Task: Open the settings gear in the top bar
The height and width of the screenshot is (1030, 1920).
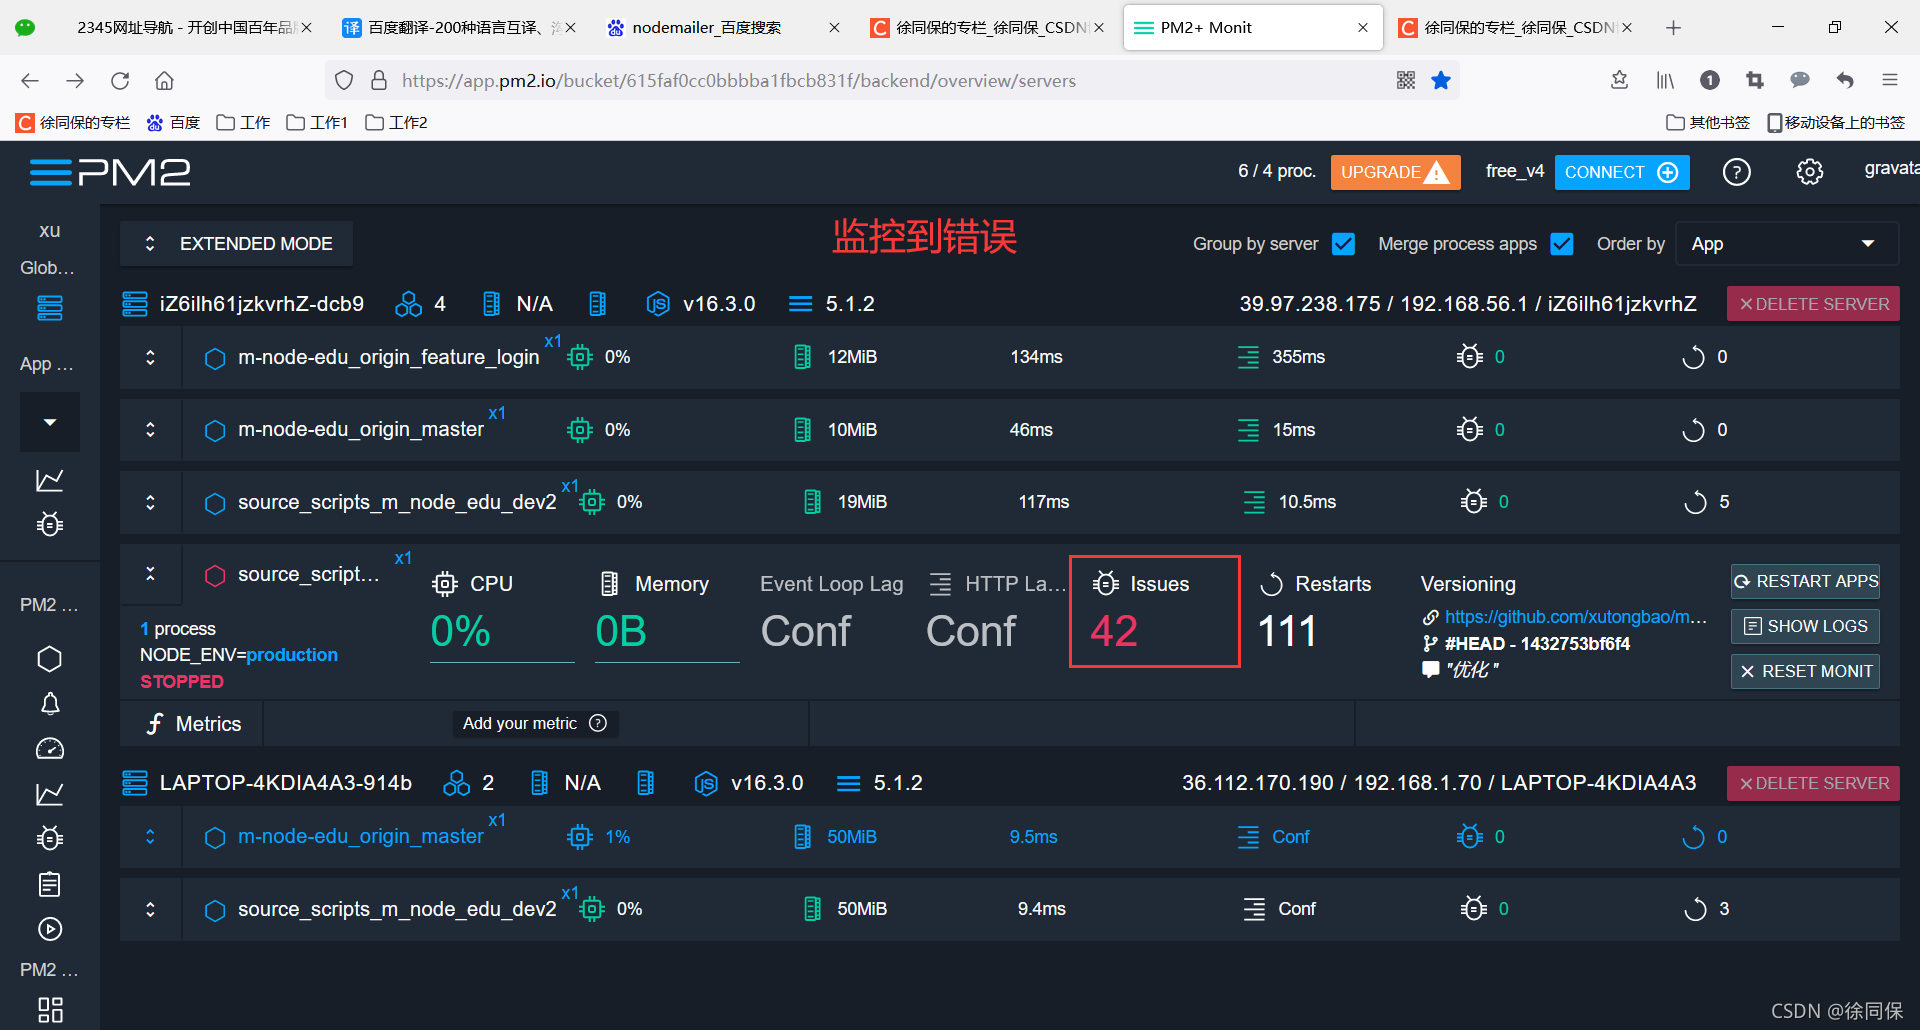Action: 1809,171
